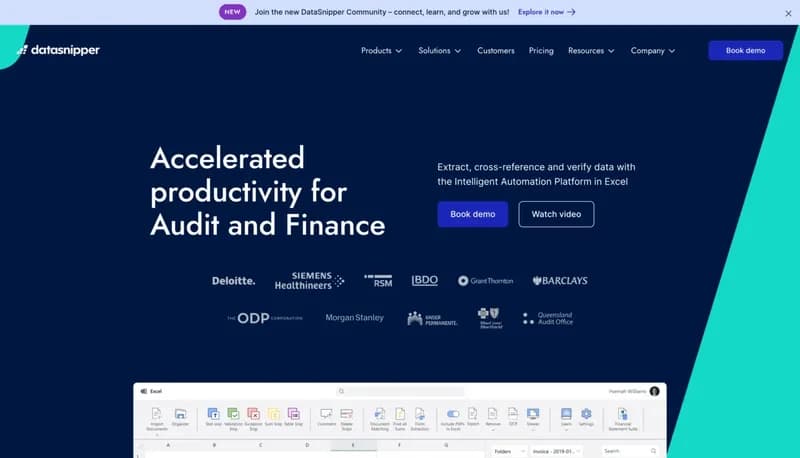
Task: Click the ODP Corporation logo
Action: [265, 318]
